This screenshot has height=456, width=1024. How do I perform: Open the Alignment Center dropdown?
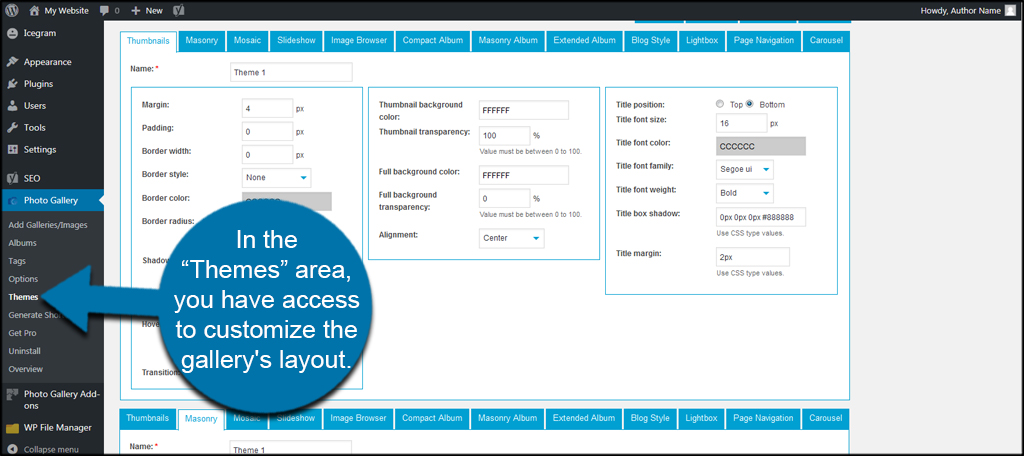pos(511,238)
